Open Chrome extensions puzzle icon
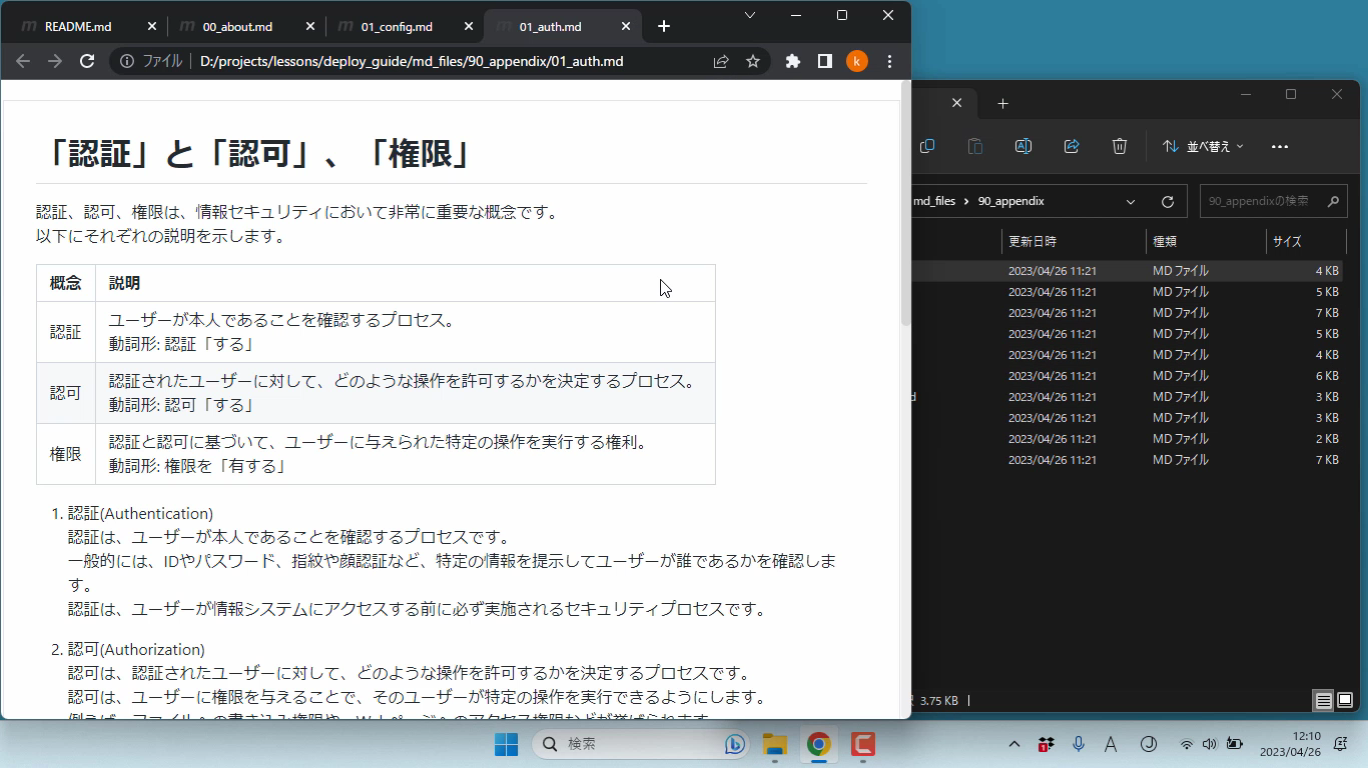 tap(793, 61)
